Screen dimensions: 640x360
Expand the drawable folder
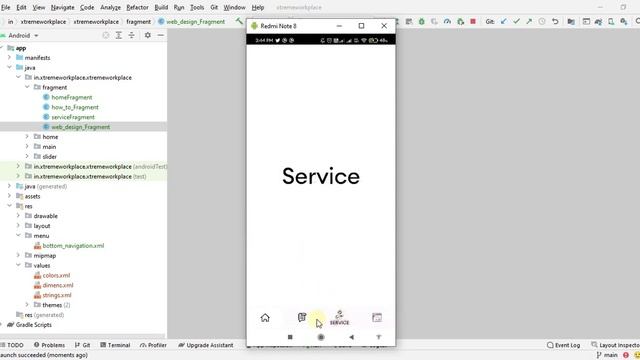coord(18,216)
